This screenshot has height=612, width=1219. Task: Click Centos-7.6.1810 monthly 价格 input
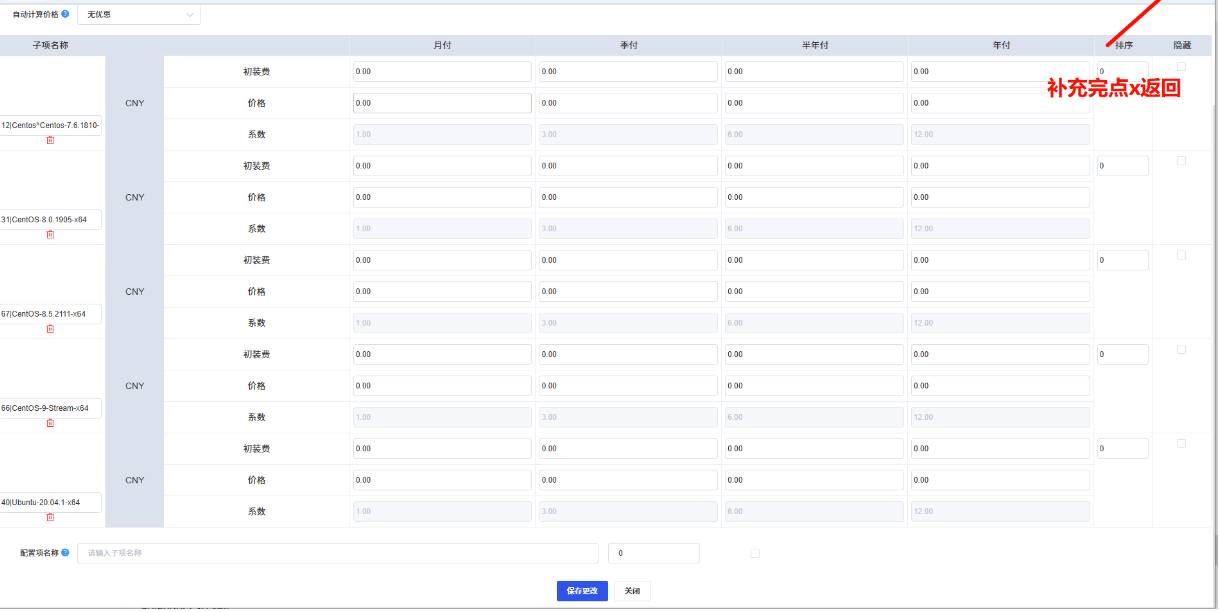442,103
